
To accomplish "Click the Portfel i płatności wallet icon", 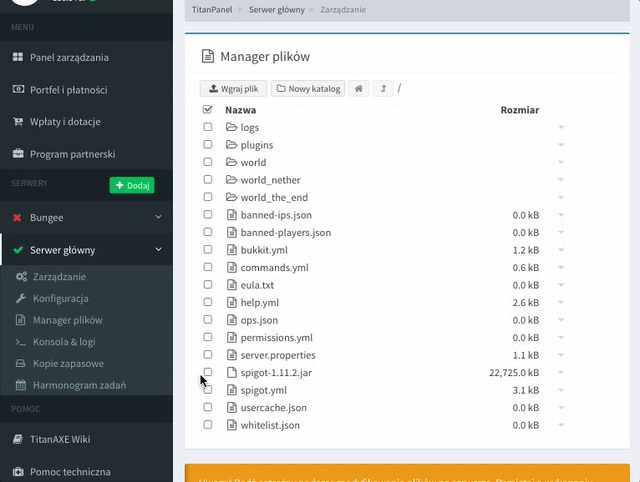I will tap(18, 90).
